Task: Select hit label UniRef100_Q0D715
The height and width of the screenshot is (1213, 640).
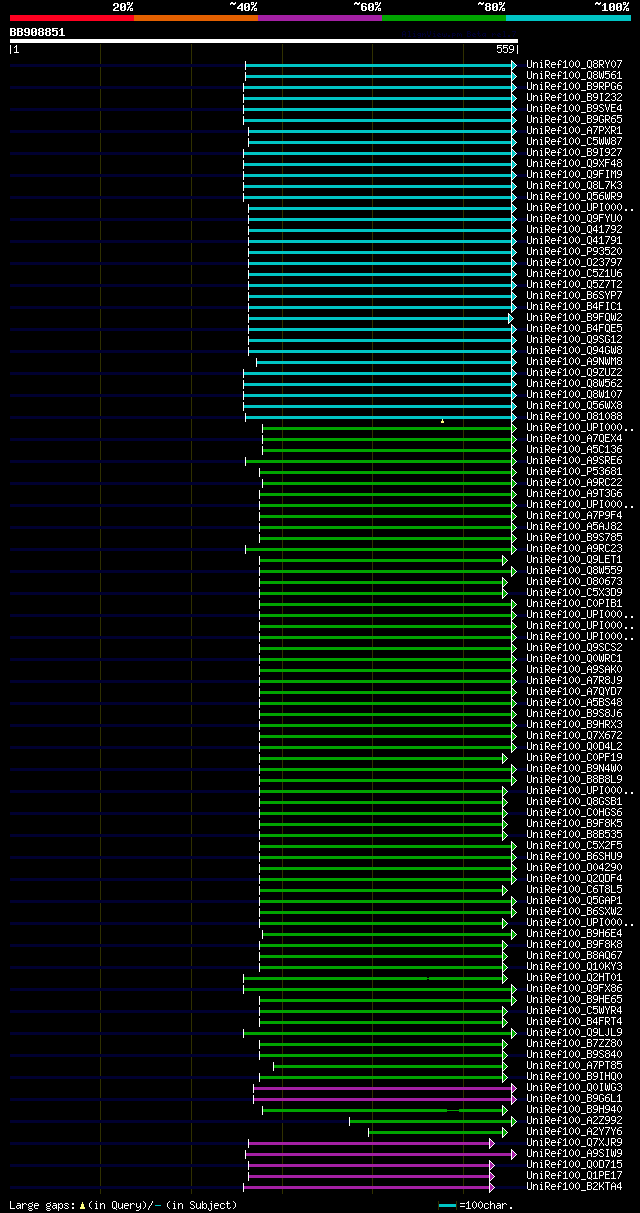Action: pyautogui.click(x=574, y=1164)
